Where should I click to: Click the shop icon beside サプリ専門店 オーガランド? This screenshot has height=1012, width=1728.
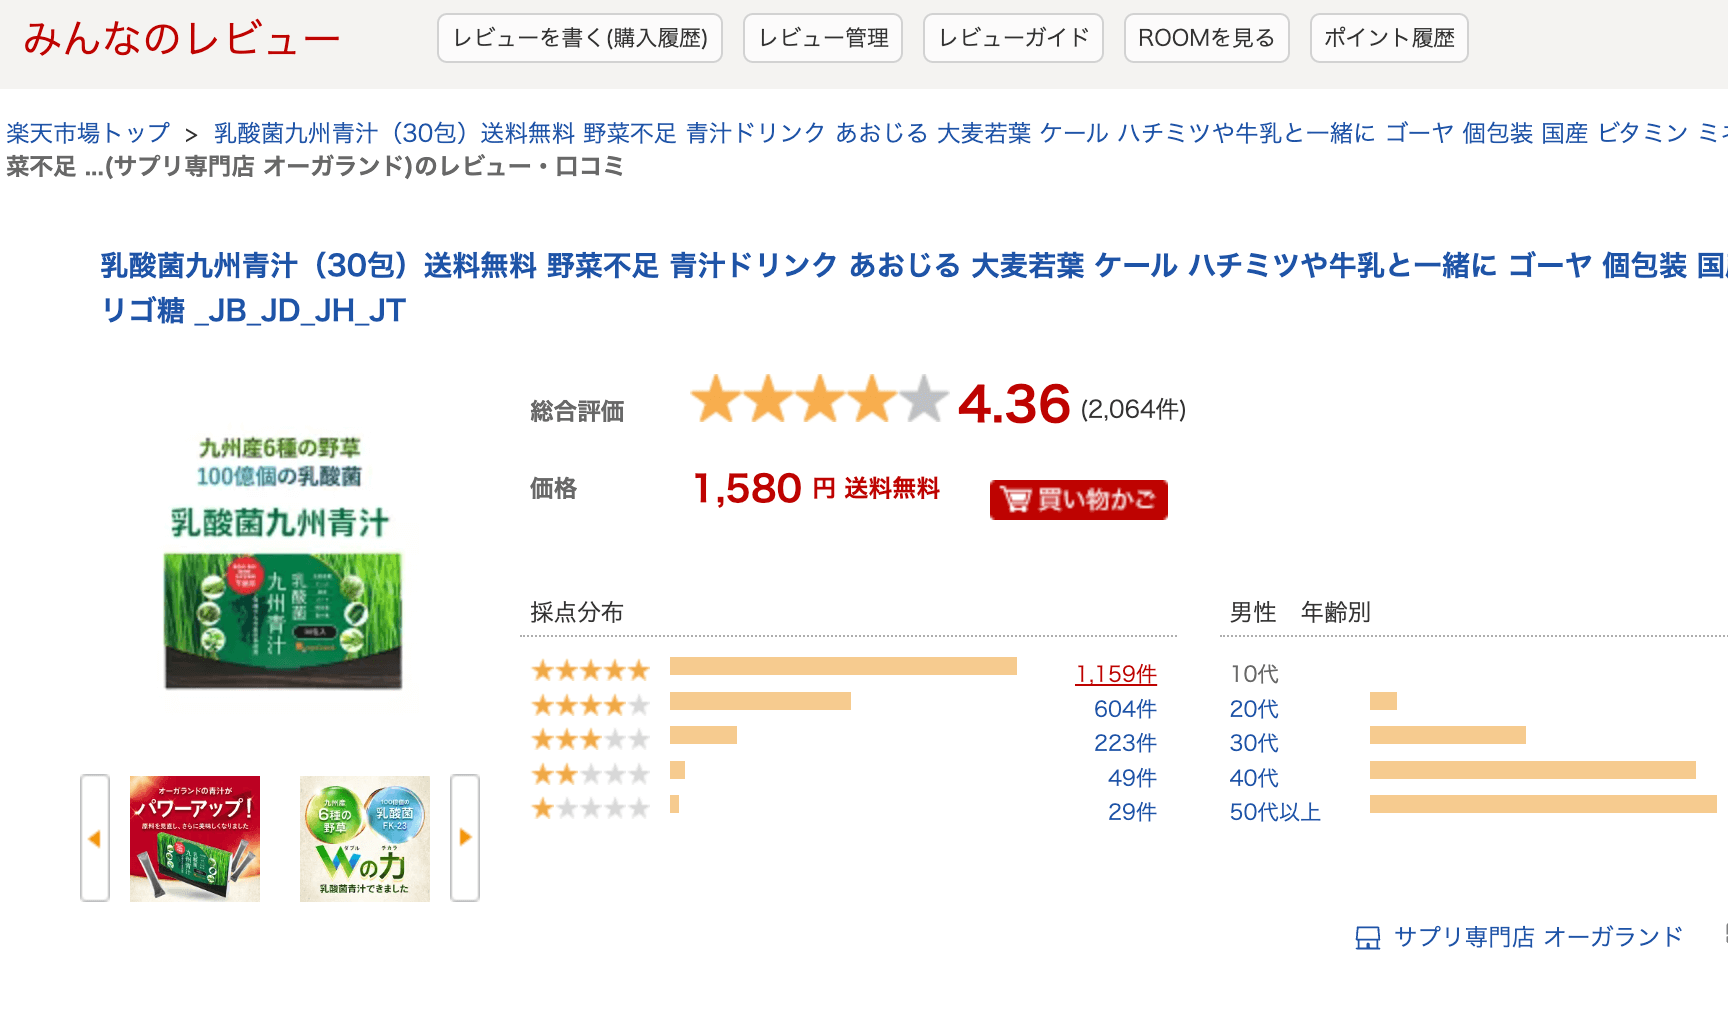(x=1367, y=938)
